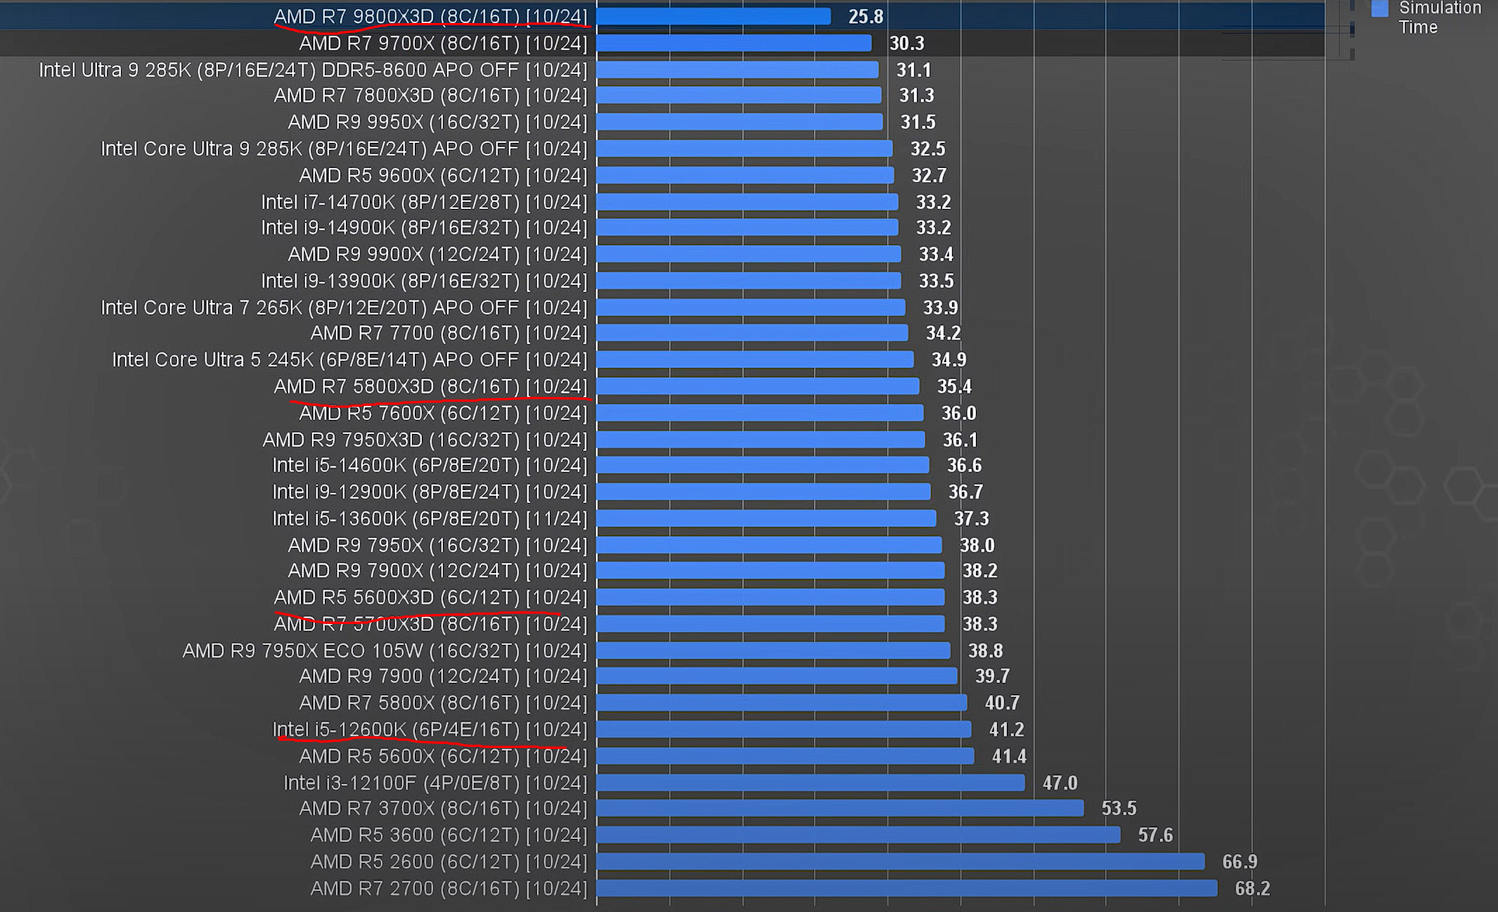1498x912 pixels.
Task: Click the 39.7 value for the R9 7900
Action: point(993,676)
